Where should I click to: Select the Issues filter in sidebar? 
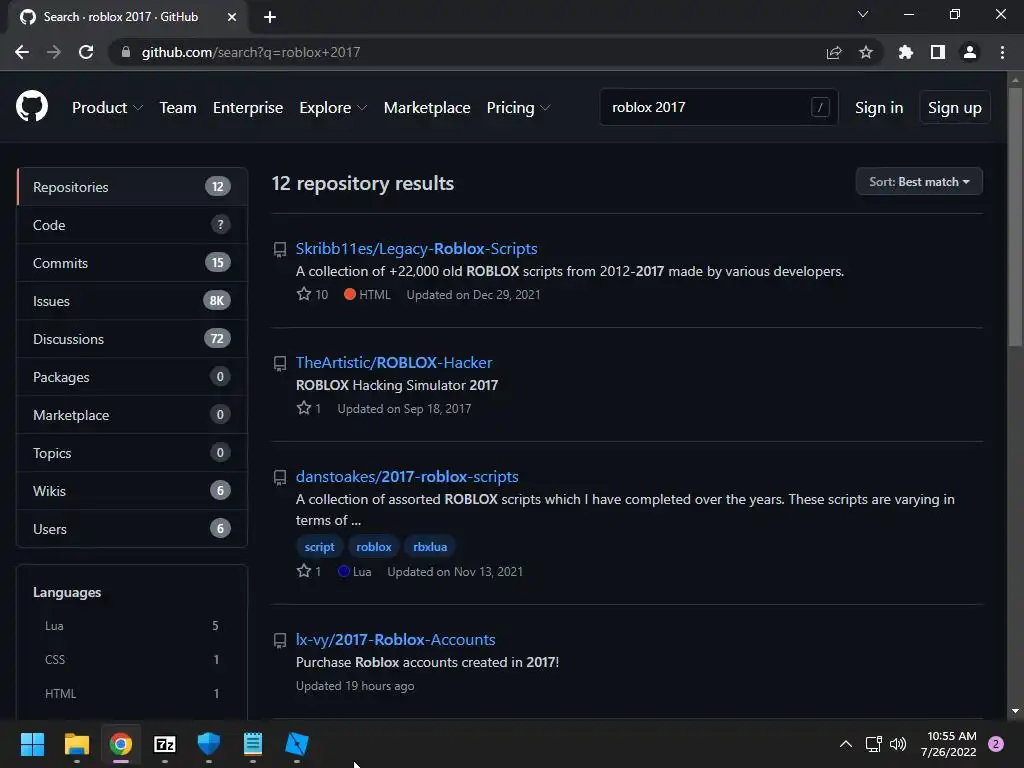(132, 300)
